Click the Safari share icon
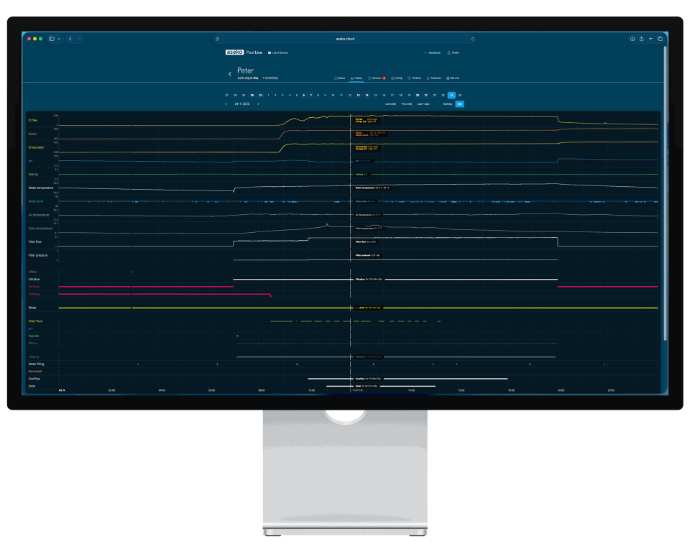690x552 pixels. (x=641, y=39)
